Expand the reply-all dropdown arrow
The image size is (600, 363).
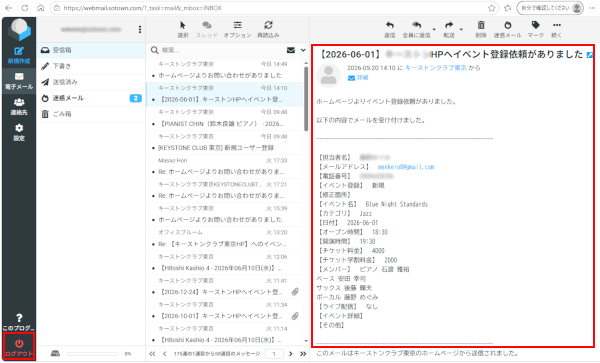[434, 29]
